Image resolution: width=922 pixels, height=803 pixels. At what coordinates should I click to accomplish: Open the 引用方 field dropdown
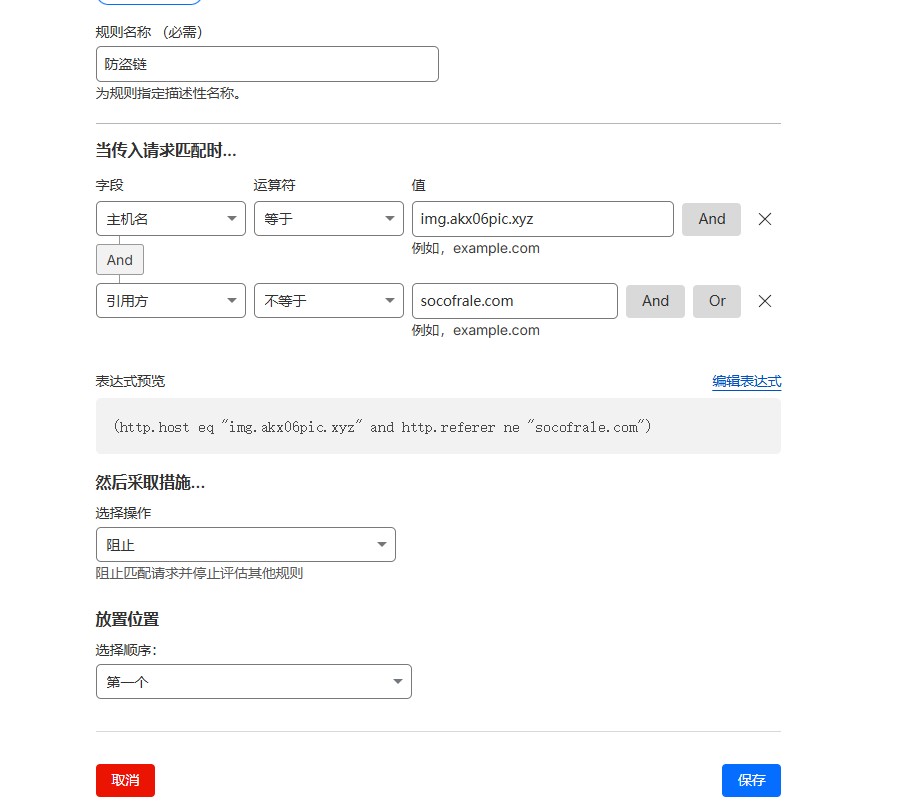tap(171, 301)
